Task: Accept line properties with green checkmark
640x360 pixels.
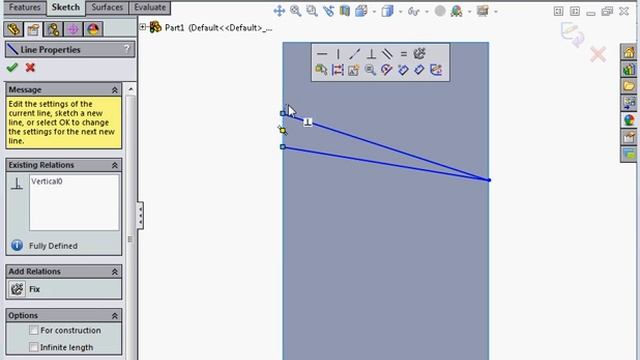Action: tap(12, 67)
